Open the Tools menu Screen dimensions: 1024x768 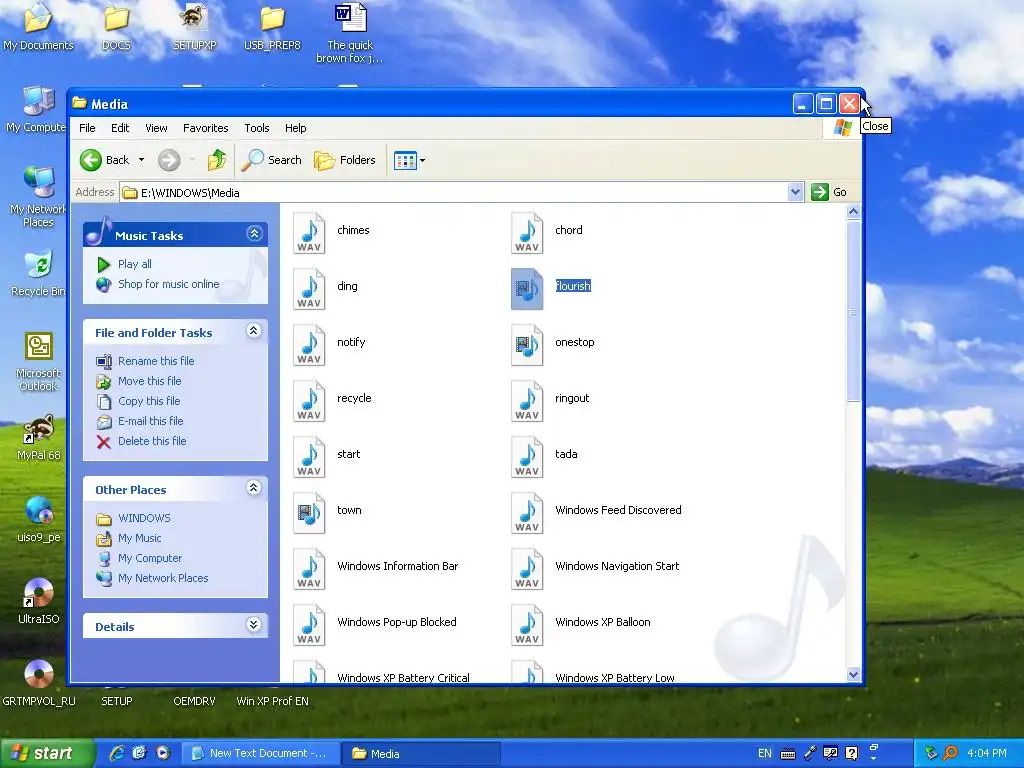(x=257, y=128)
